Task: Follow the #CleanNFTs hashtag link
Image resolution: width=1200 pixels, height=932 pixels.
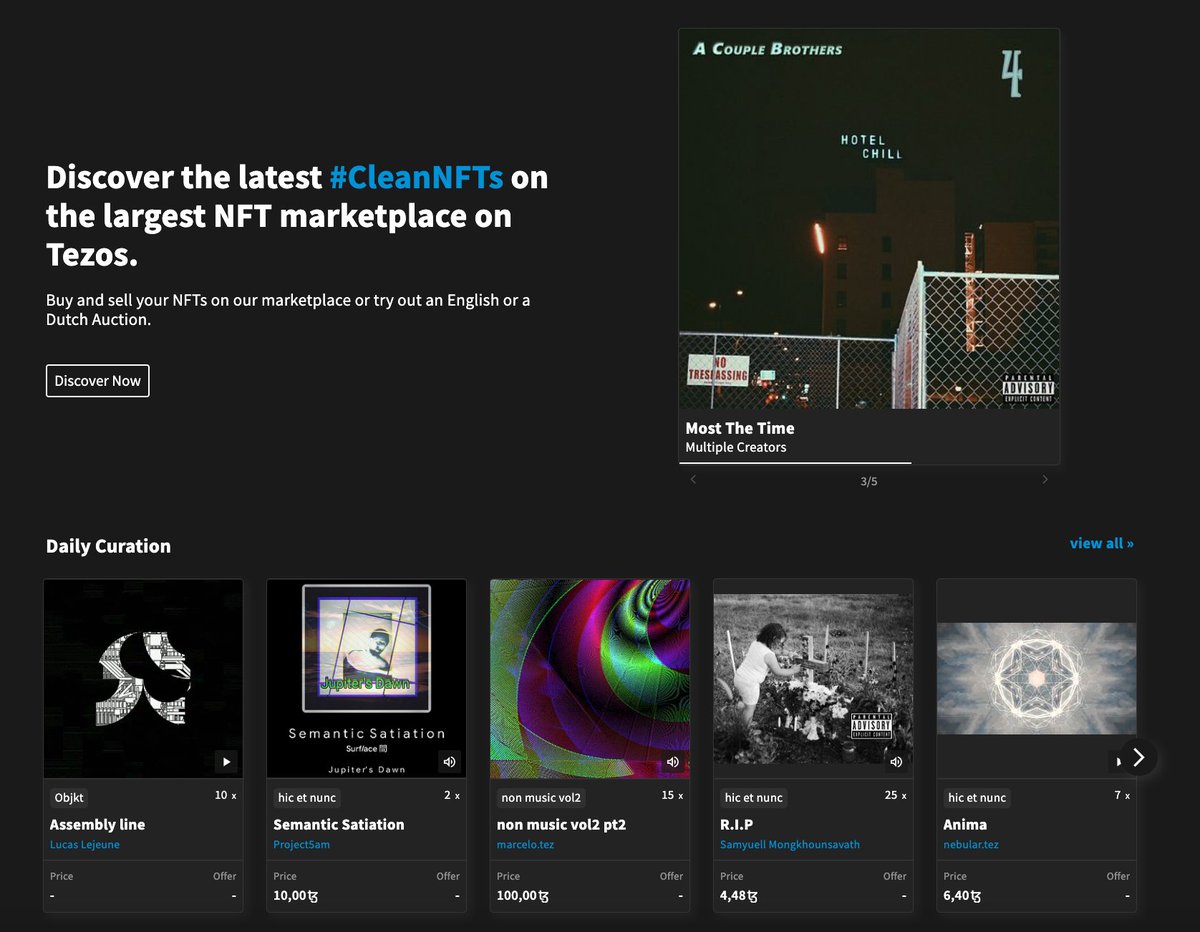Action: tap(416, 177)
